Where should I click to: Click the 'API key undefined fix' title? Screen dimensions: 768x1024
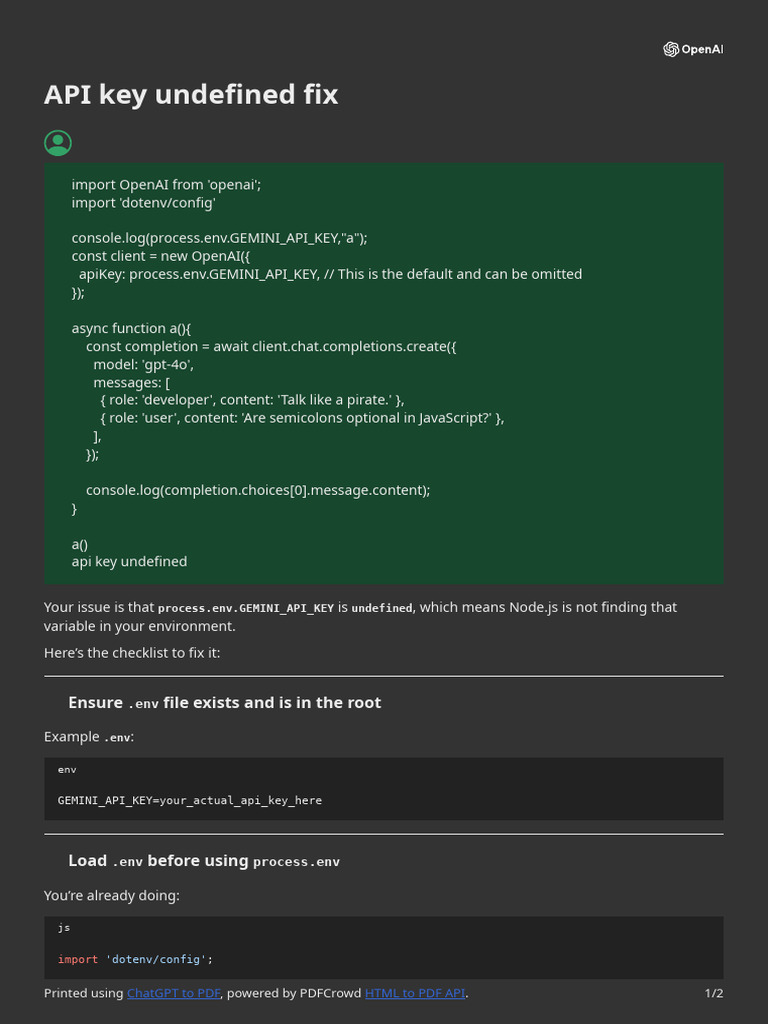tap(191, 94)
